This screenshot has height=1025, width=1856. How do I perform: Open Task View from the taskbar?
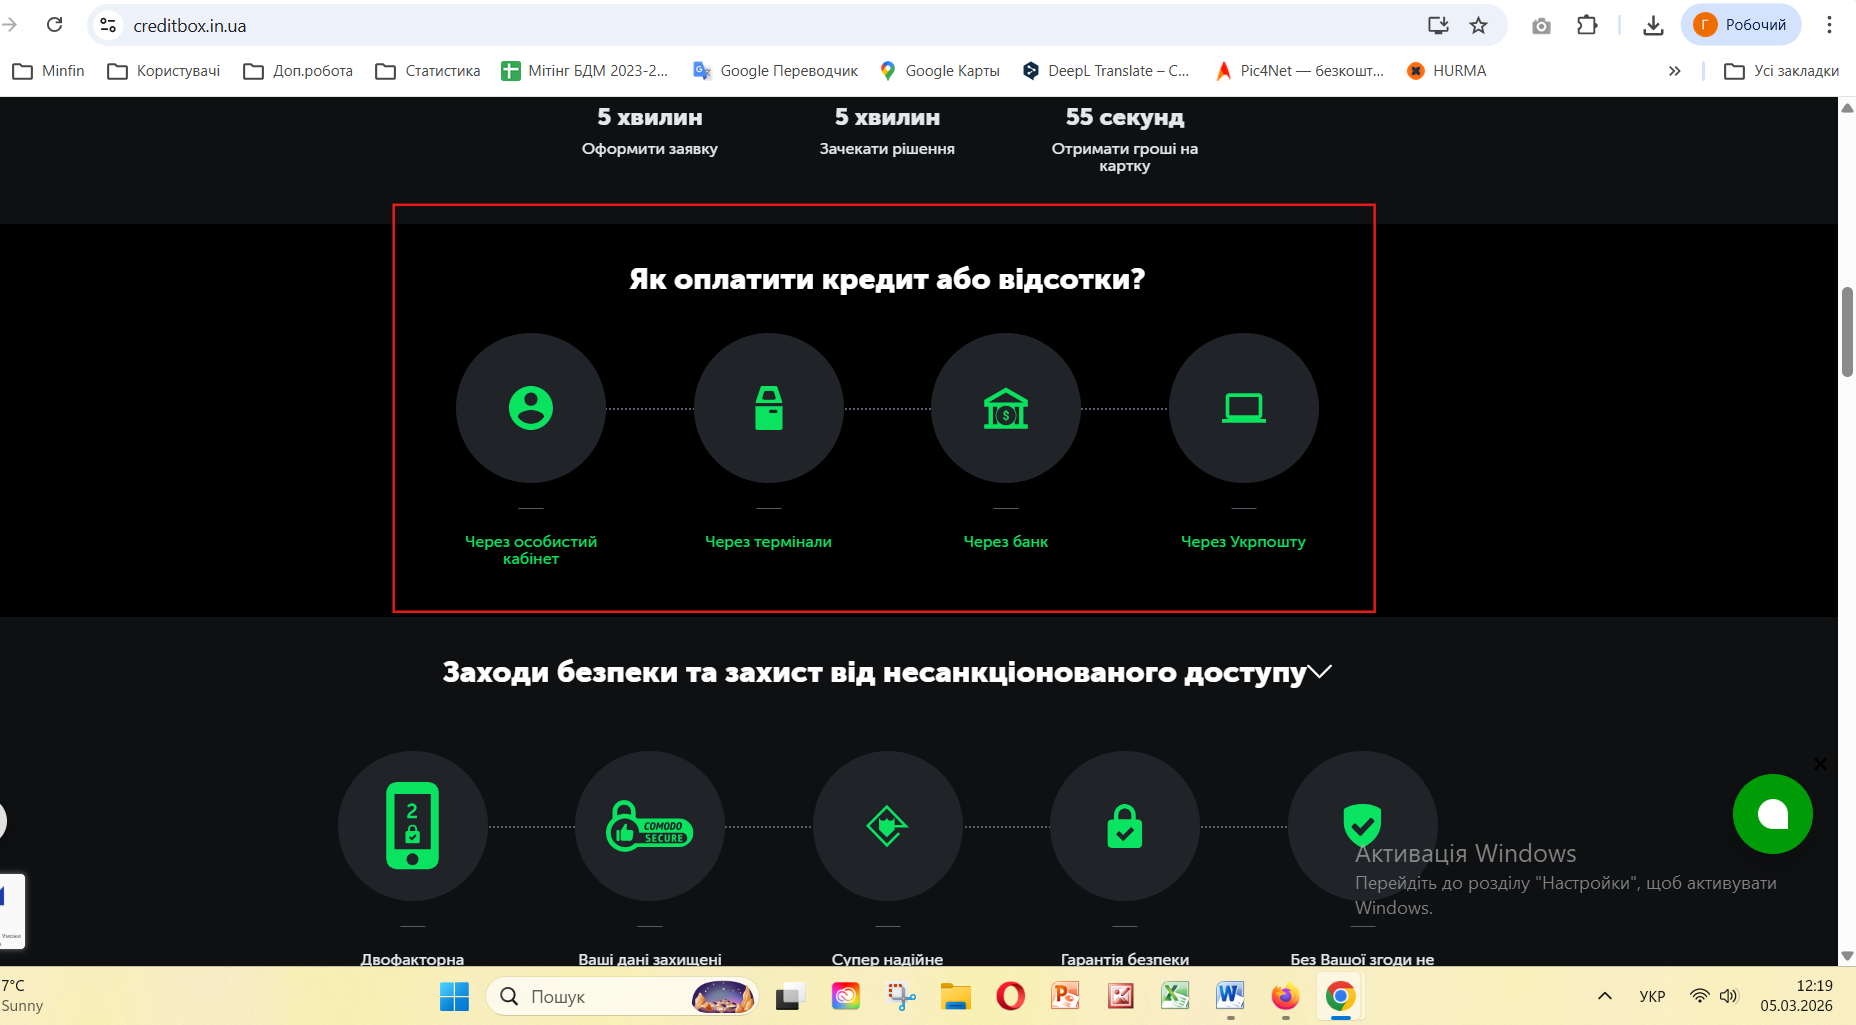tap(791, 996)
